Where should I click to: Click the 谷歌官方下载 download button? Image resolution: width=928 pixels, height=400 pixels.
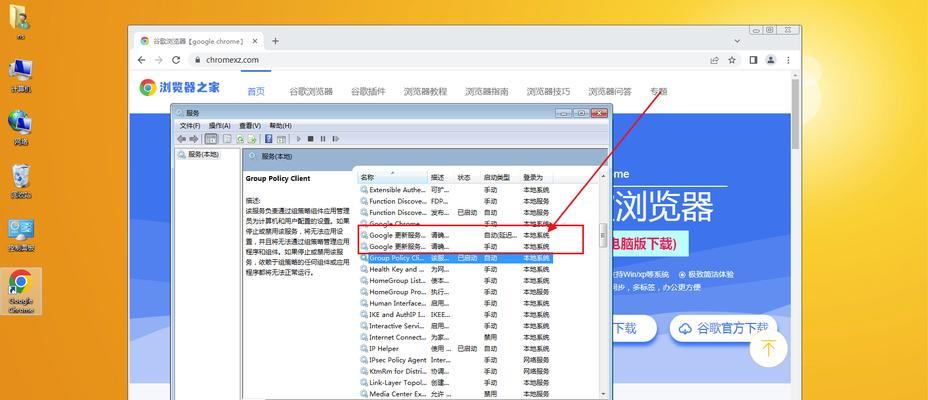point(723,328)
